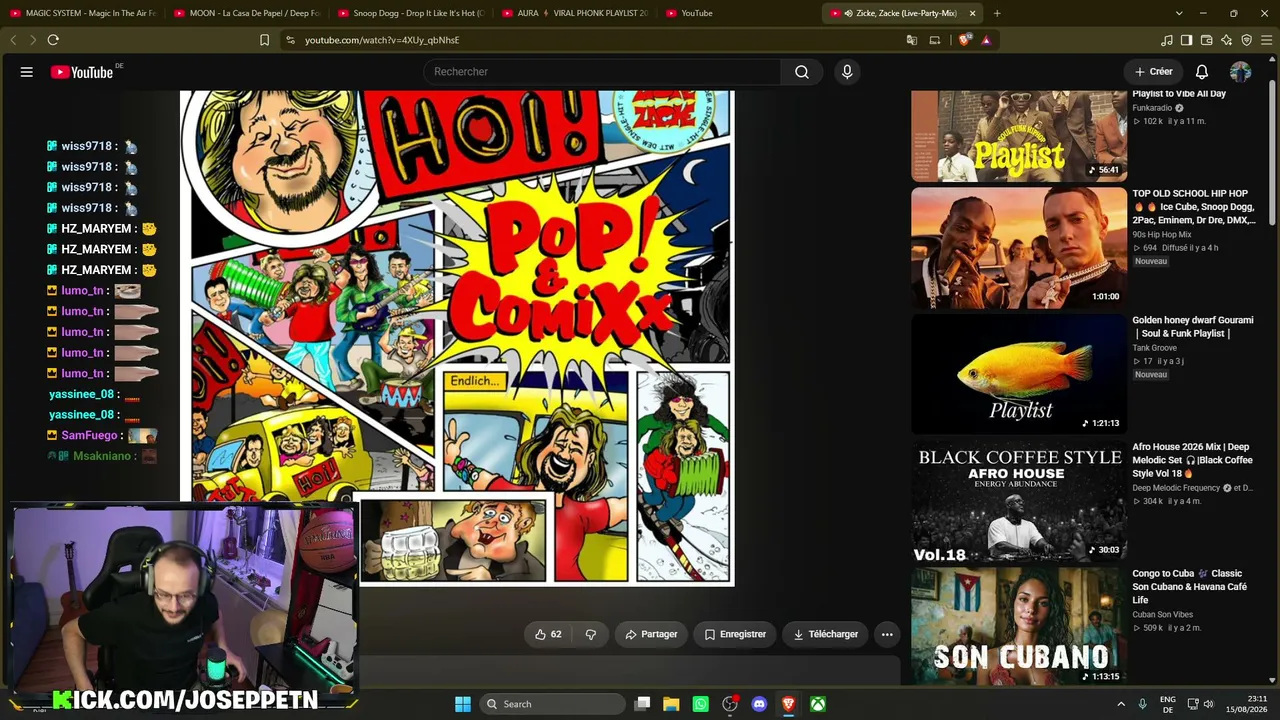Open the install app icon in address bar
Image resolution: width=1280 pixels, height=720 pixels.
(x=935, y=40)
